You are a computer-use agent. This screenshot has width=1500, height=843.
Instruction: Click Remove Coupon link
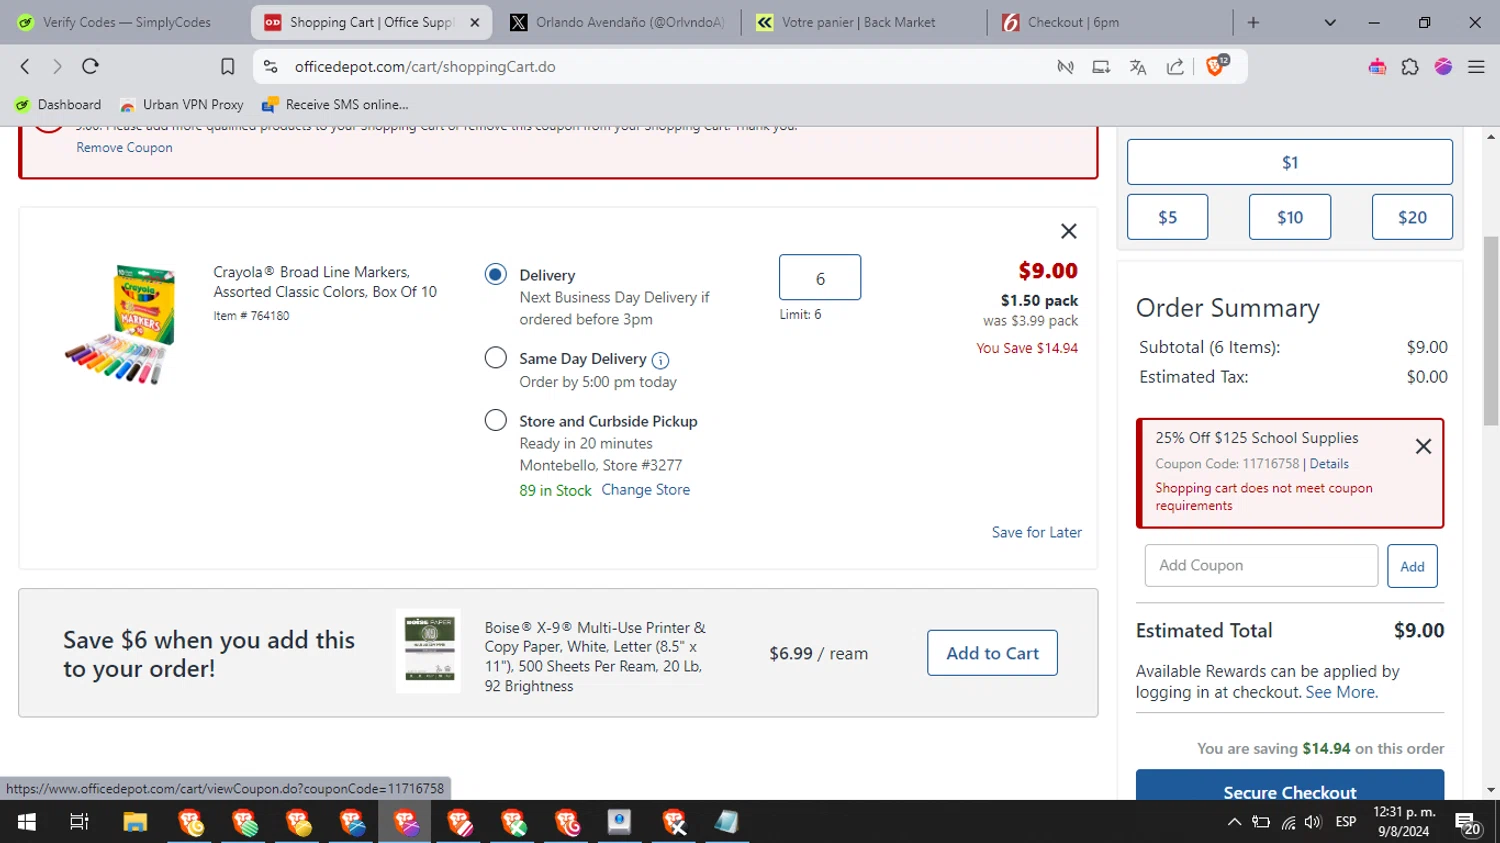[x=124, y=147]
